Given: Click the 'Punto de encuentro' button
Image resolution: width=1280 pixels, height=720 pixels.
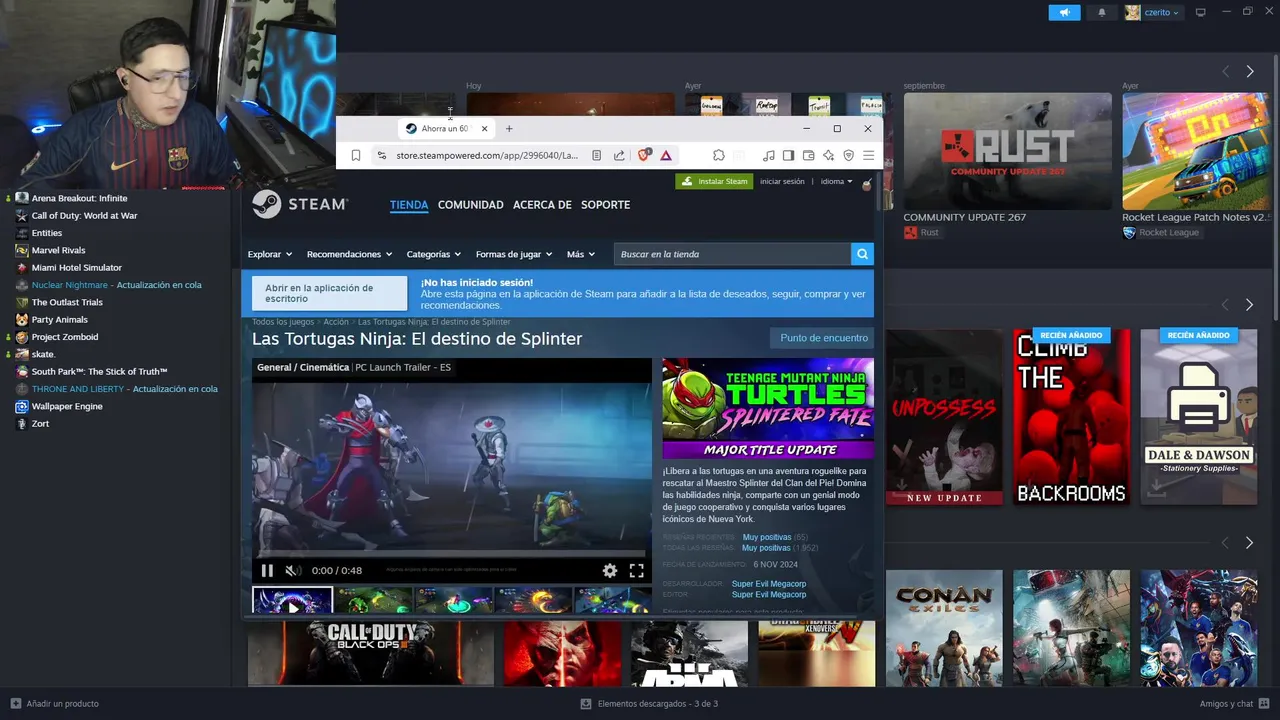Looking at the screenshot, I should [824, 338].
